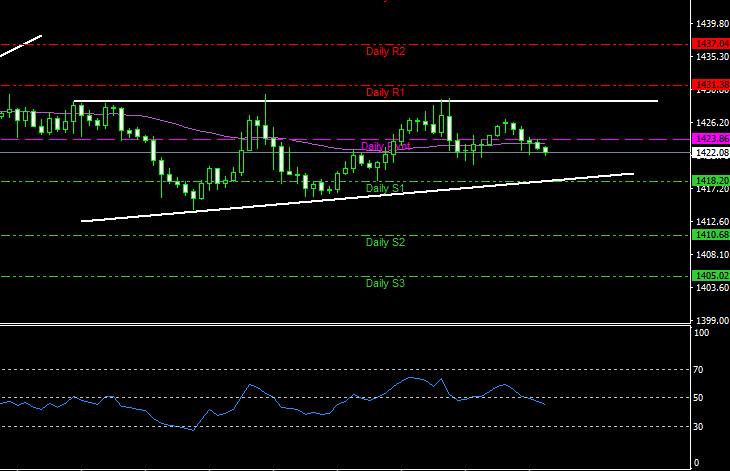Click the Daily S3 label
The width and height of the screenshot is (730, 471).
point(385,283)
